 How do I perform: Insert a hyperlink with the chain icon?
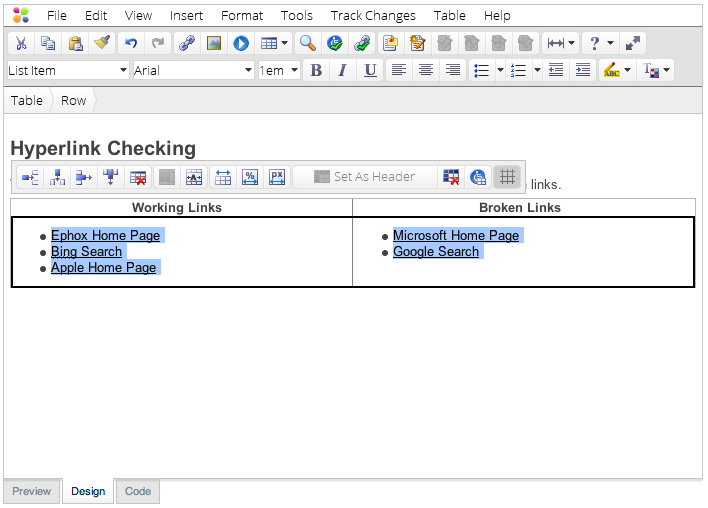186,43
